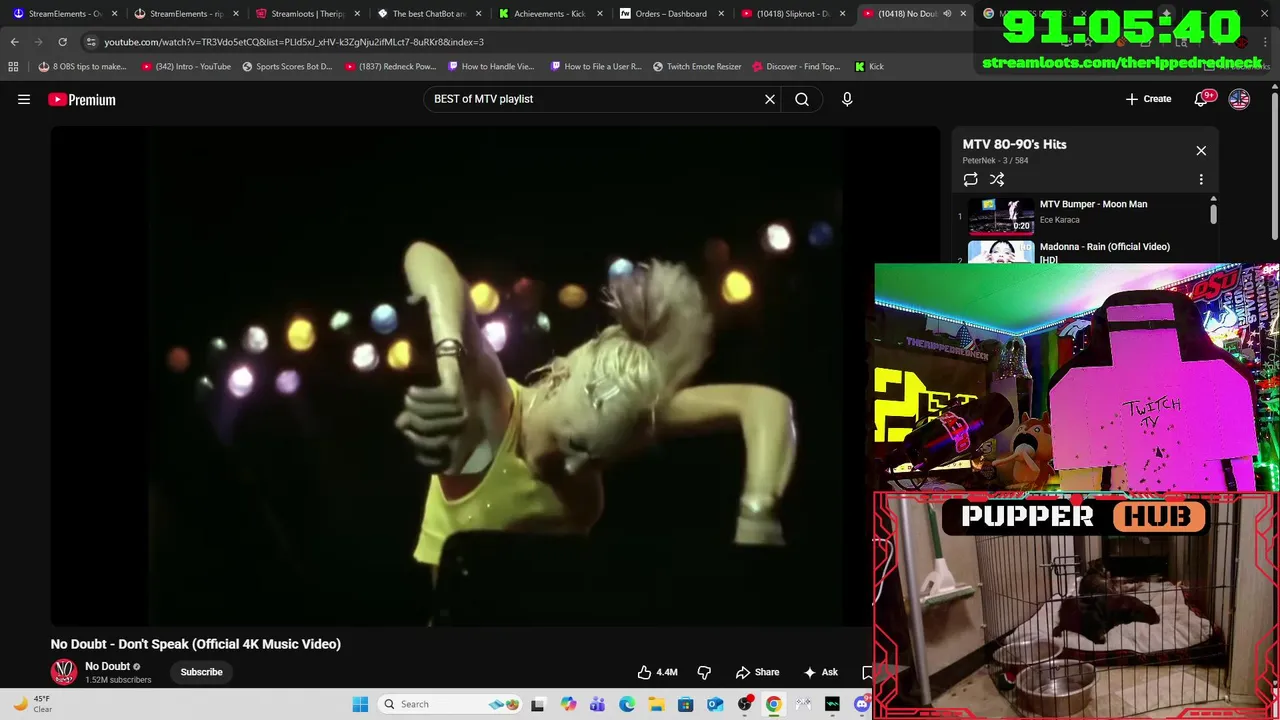View site information icon in address bar
The height and width of the screenshot is (720, 1280).
[x=92, y=42]
